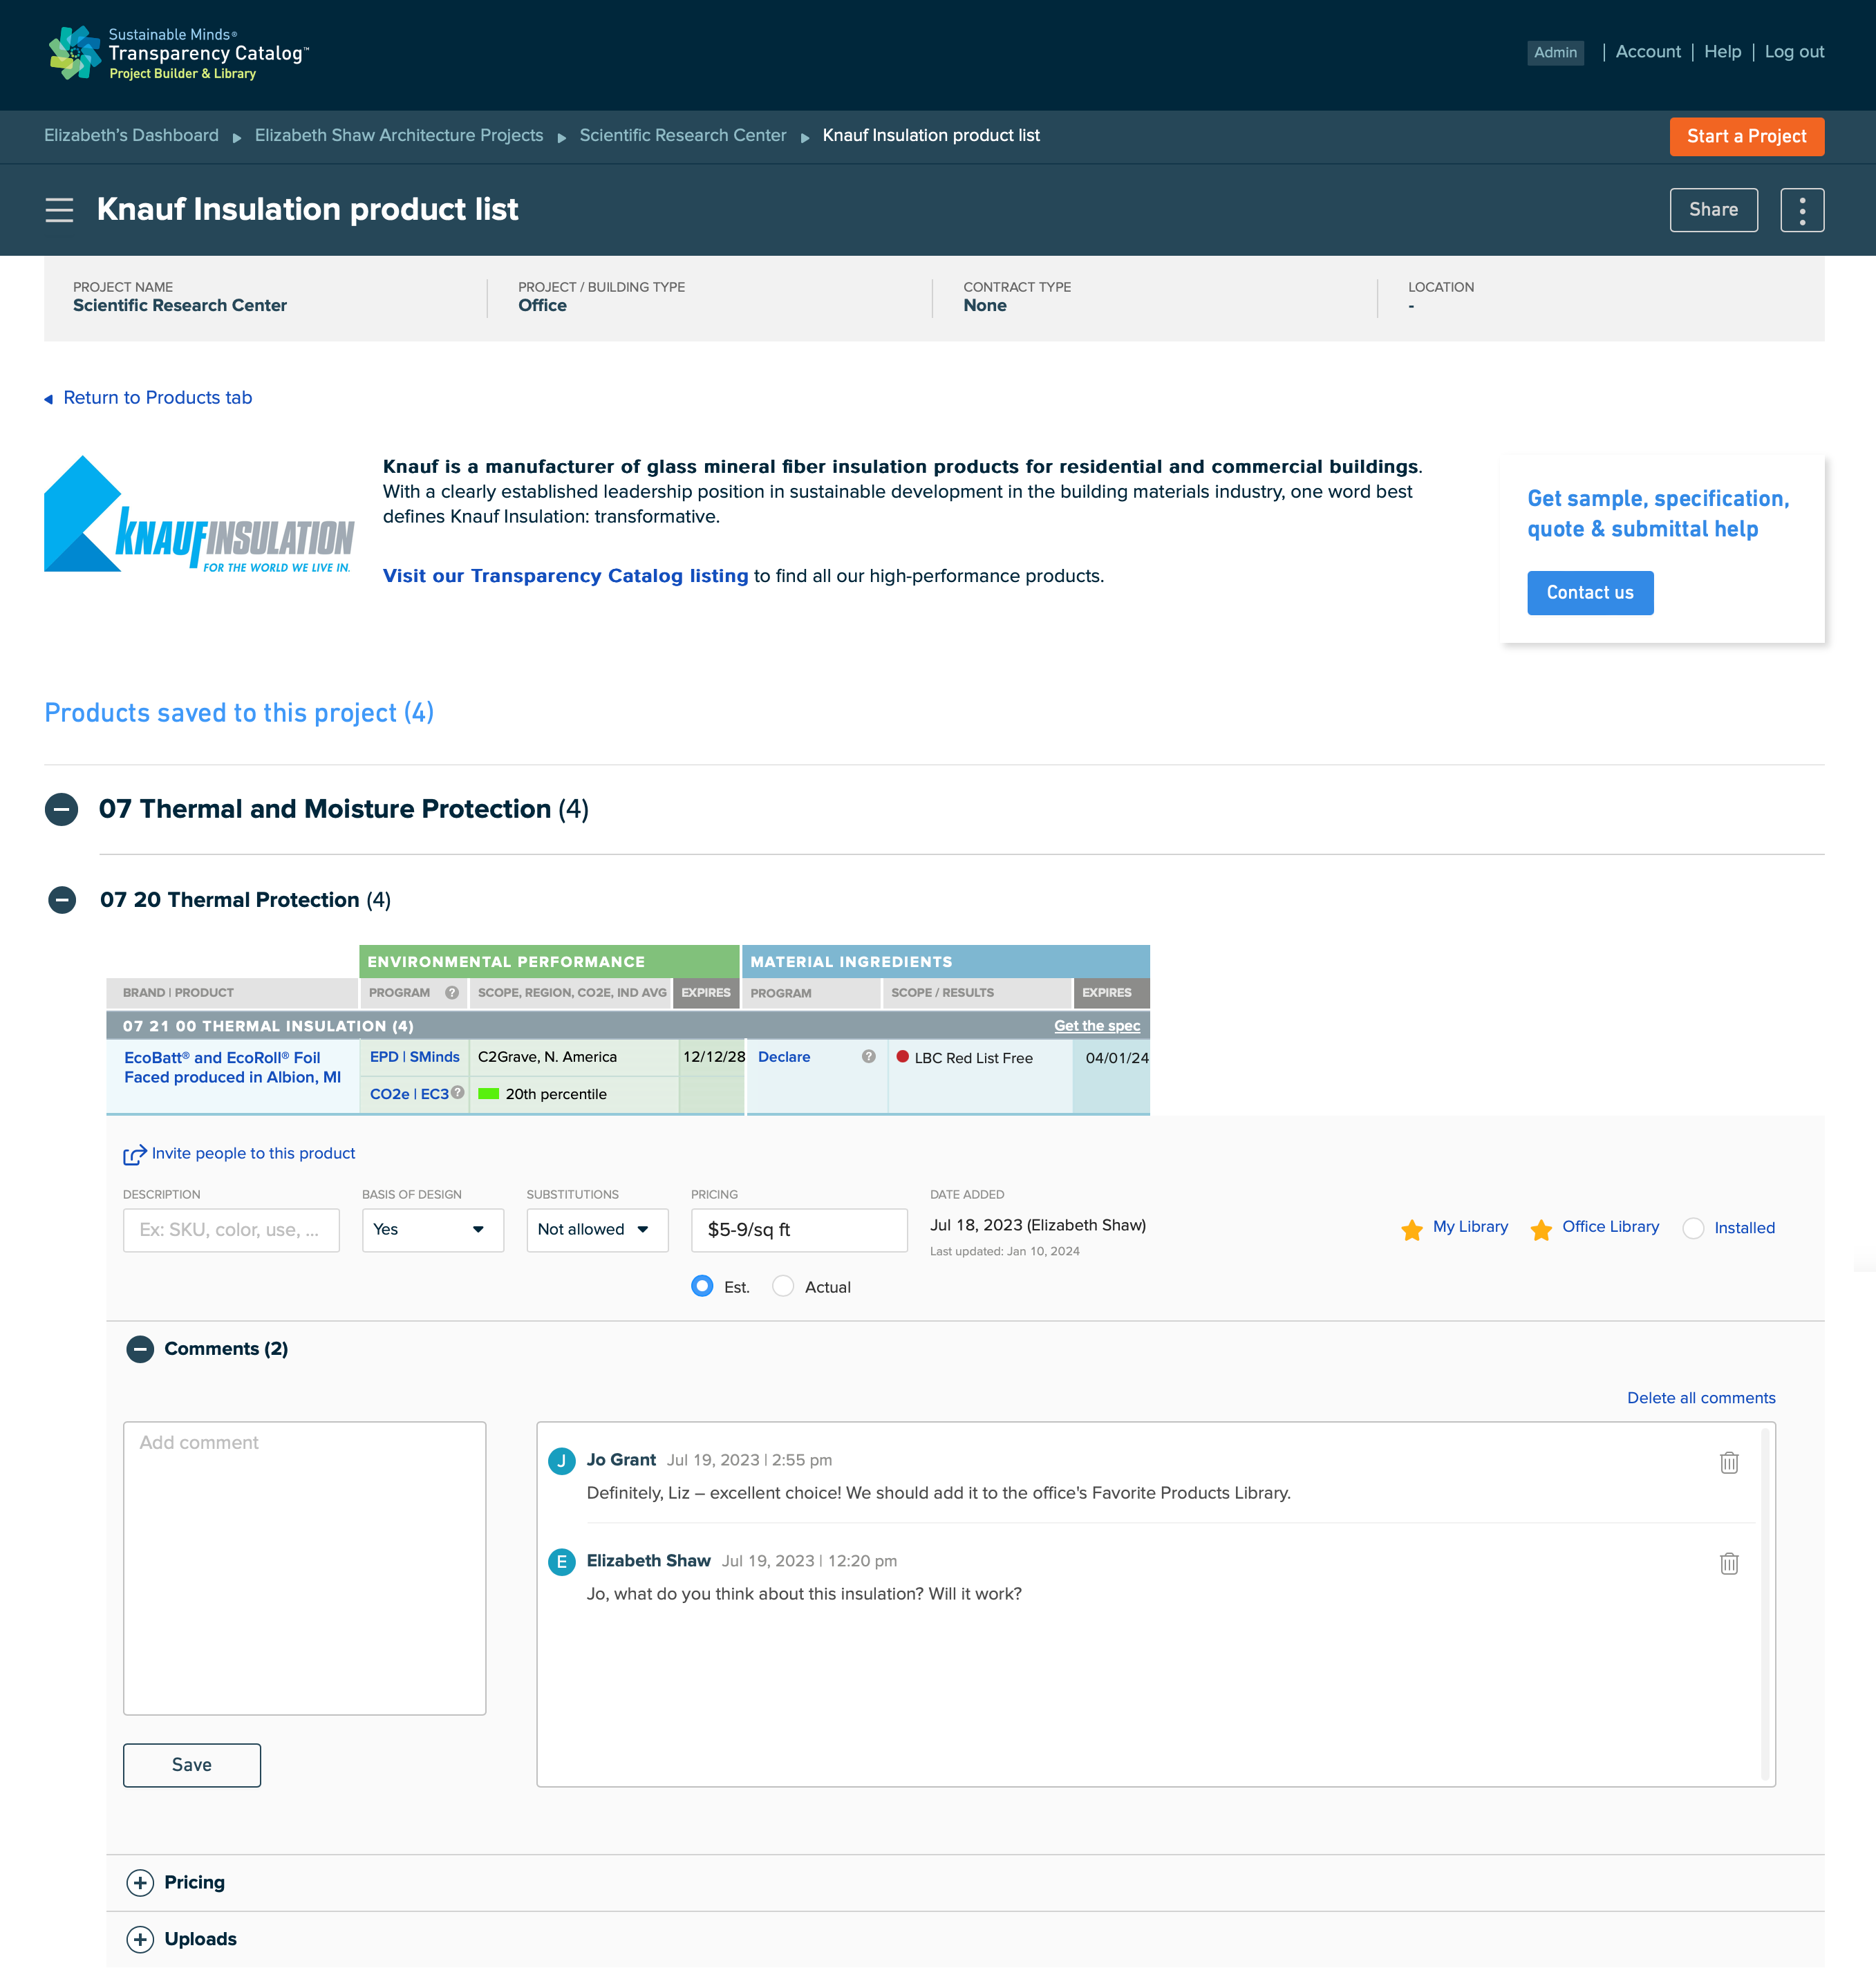Go to Scientific Research Center breadcrumb
Viewport: 1876px width, 1977px height.
[682, 135]
